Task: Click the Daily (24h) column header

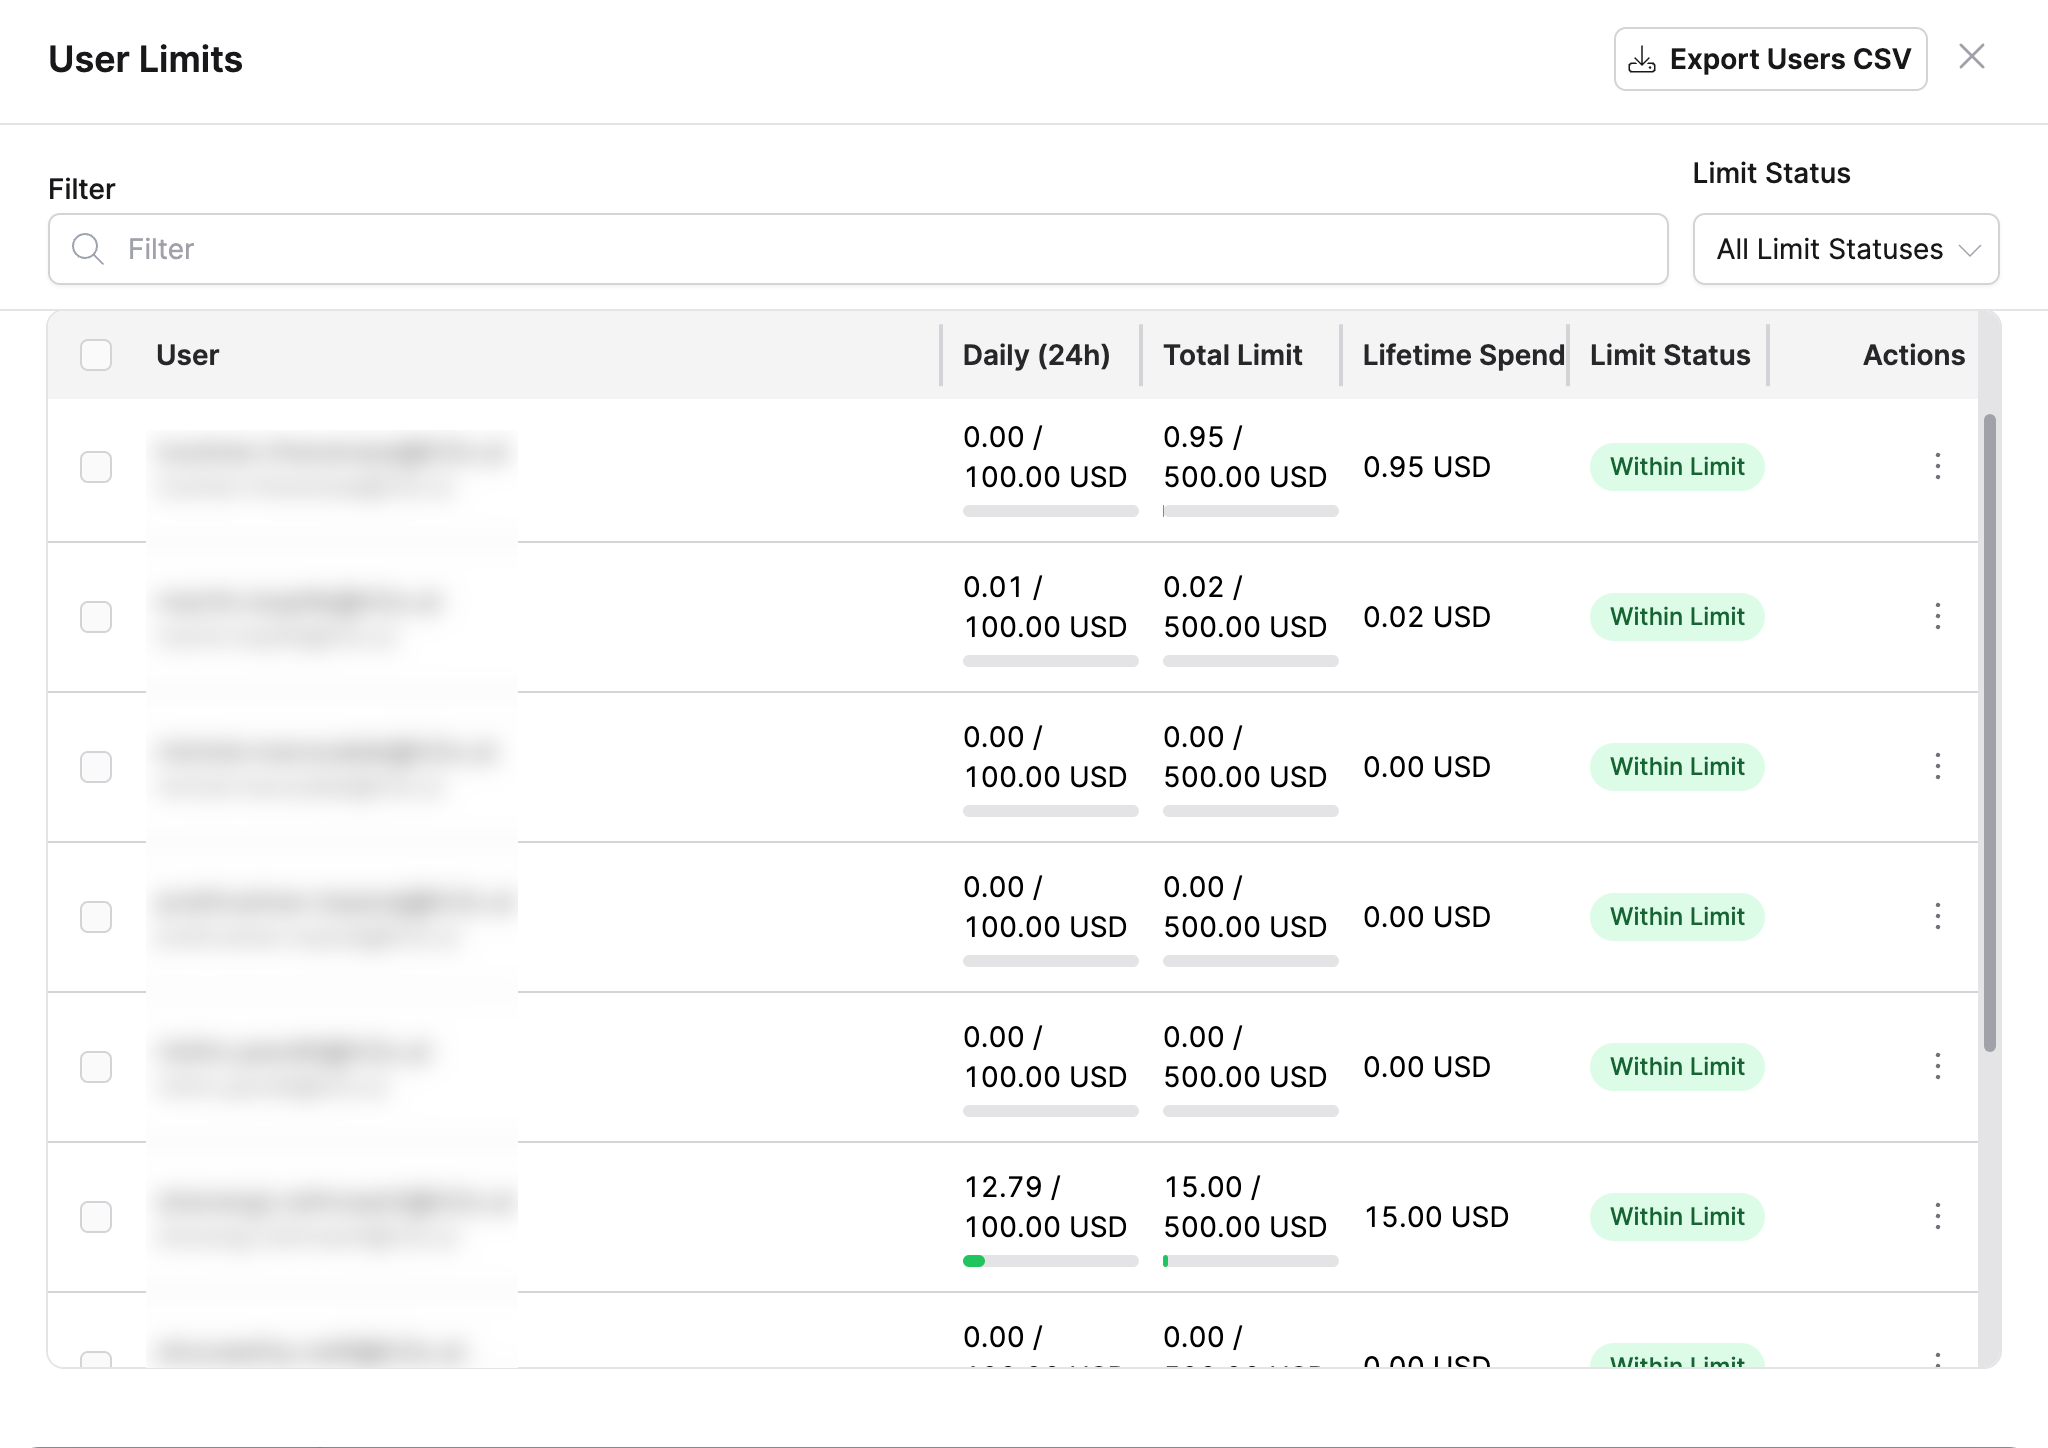Action: 1036,355
